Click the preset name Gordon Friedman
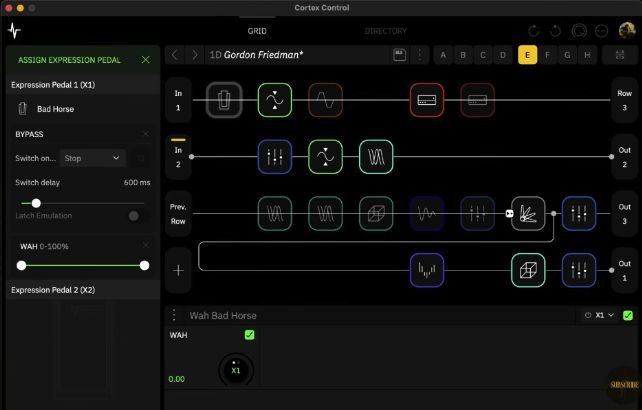This screenshot has width=642, height=410. tap(263, 55)
